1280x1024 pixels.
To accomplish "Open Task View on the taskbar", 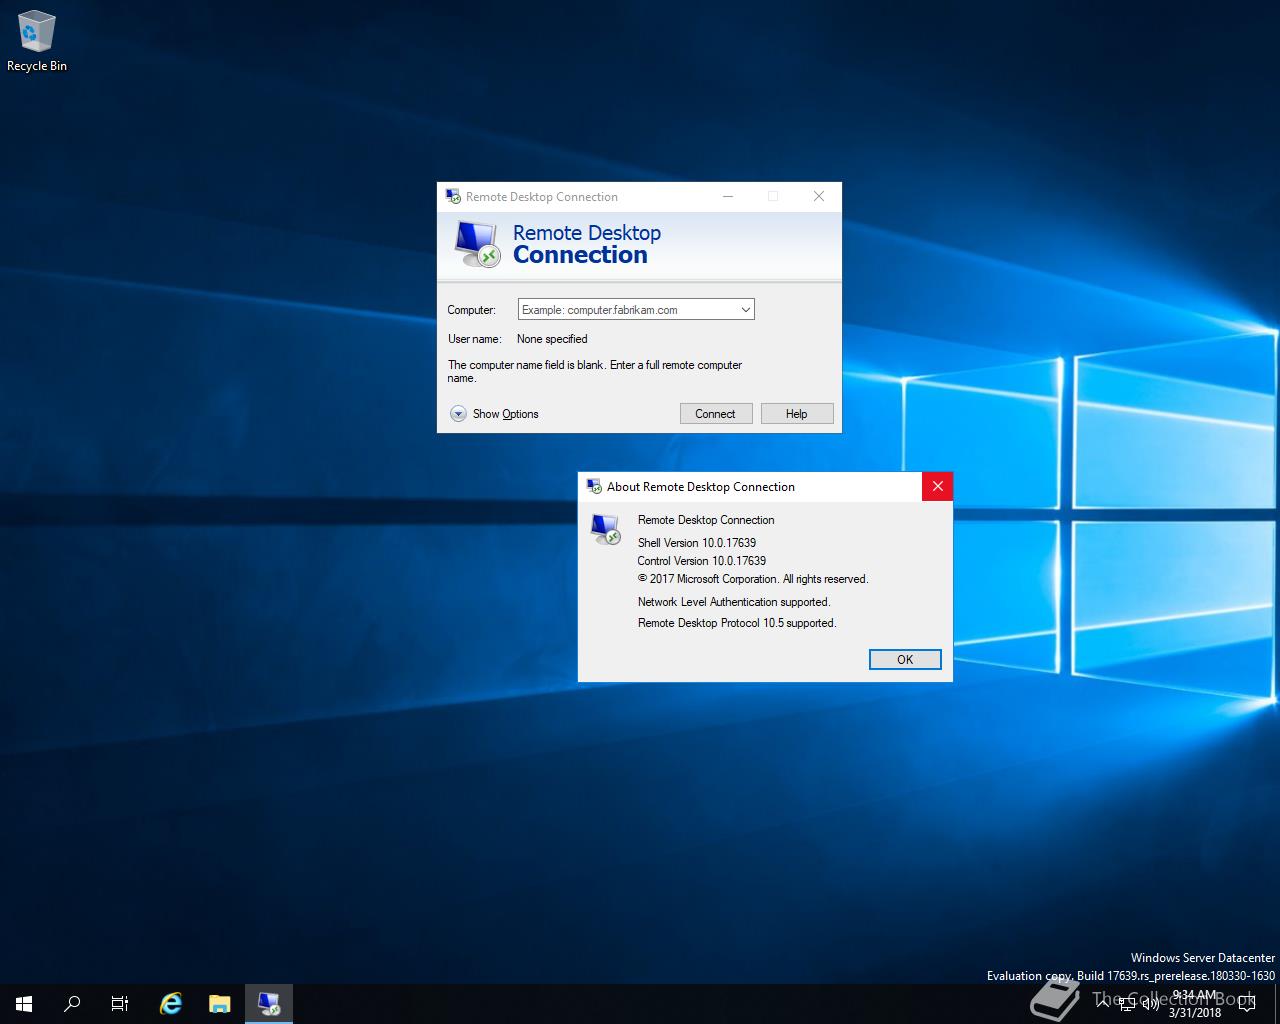I will [120, 1004].
